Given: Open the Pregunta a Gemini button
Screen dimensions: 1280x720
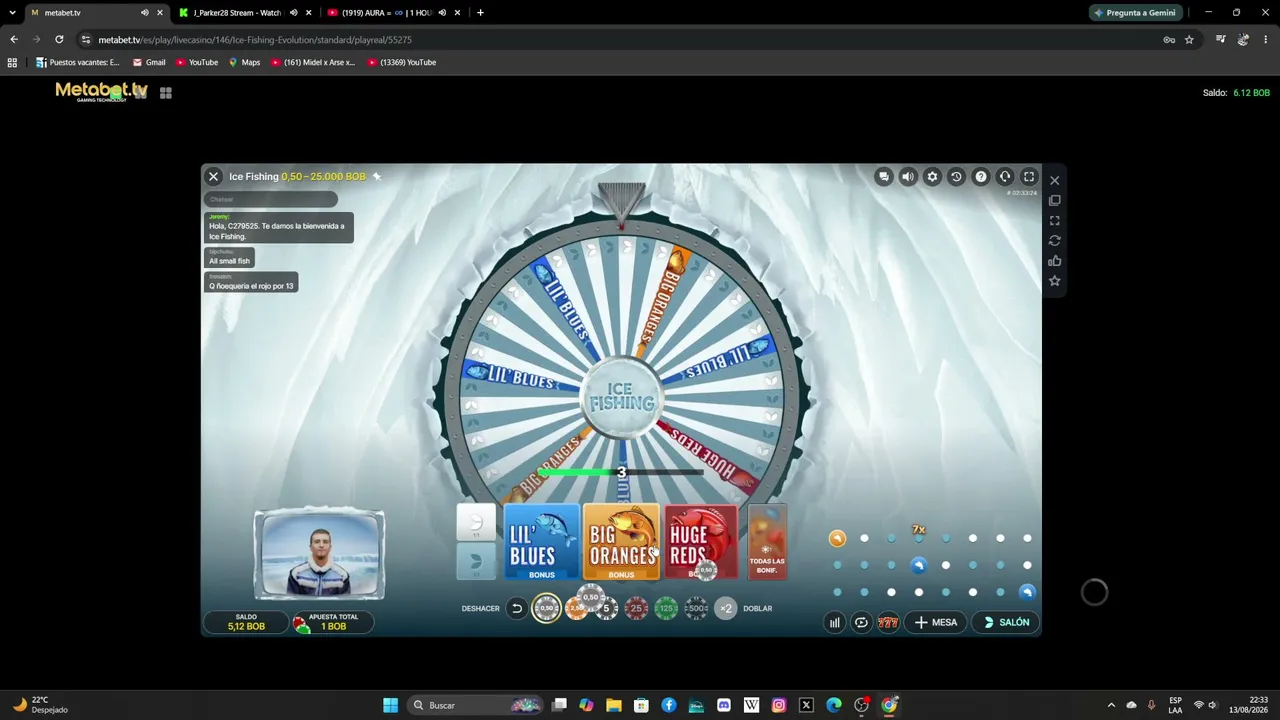Looking at the screenshot, I should click(1135, 13).
